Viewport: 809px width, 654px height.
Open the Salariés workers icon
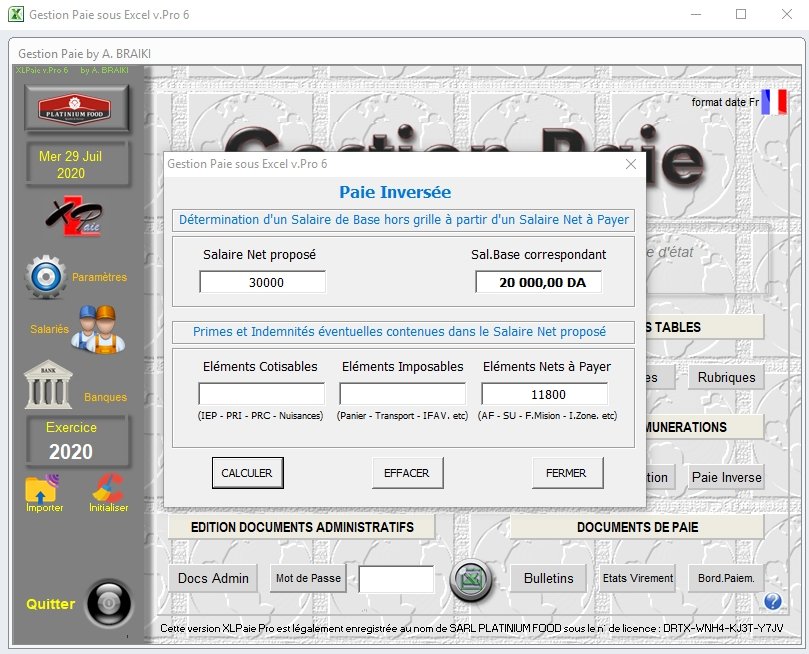pos(96,328)
